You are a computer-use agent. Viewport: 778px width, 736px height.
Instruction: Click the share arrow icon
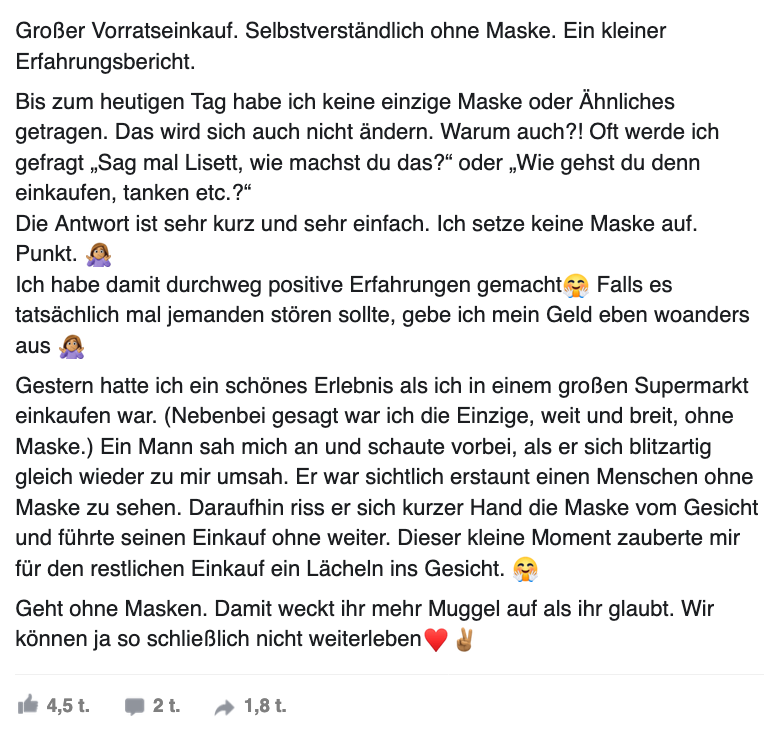click(x=224, y=707)
